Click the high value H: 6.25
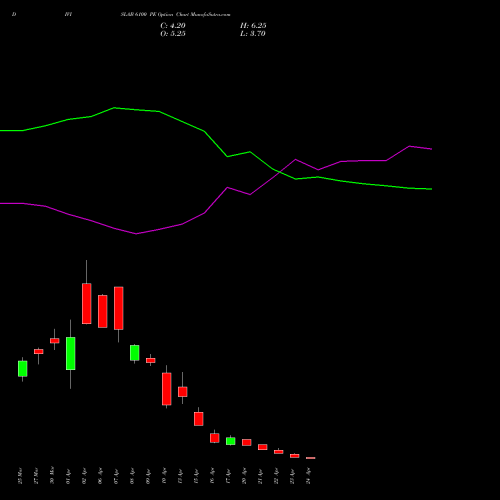Screen dimensions: 500x500 253,26
